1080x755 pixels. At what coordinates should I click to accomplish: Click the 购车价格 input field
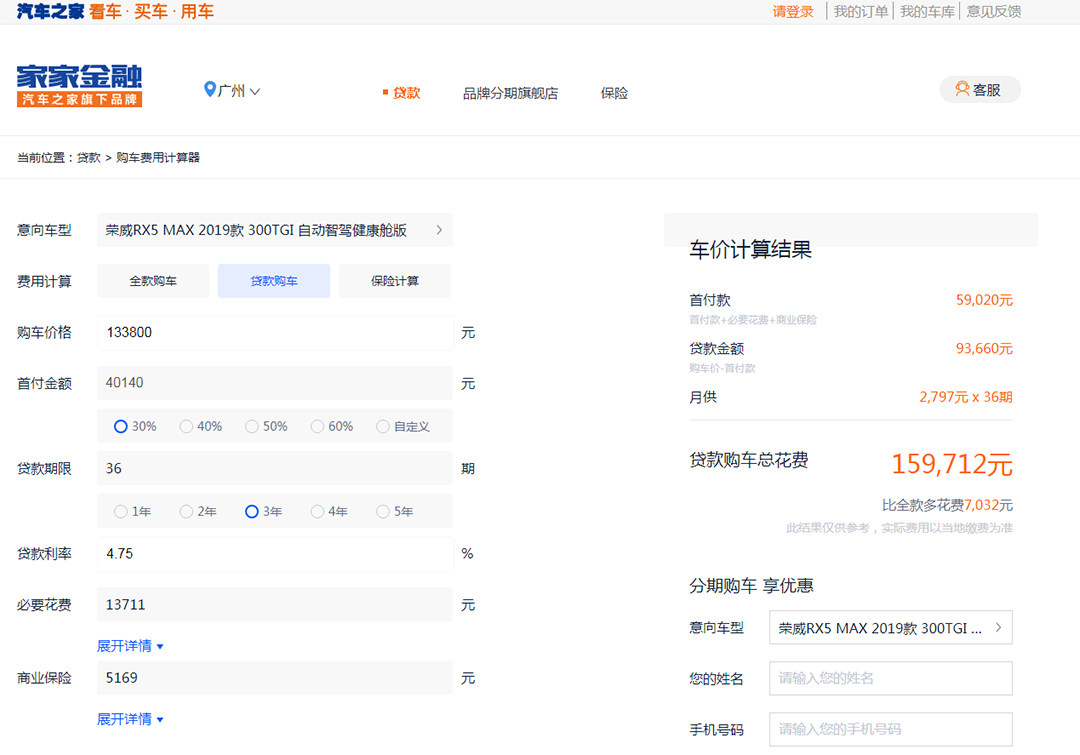point(275,332)
